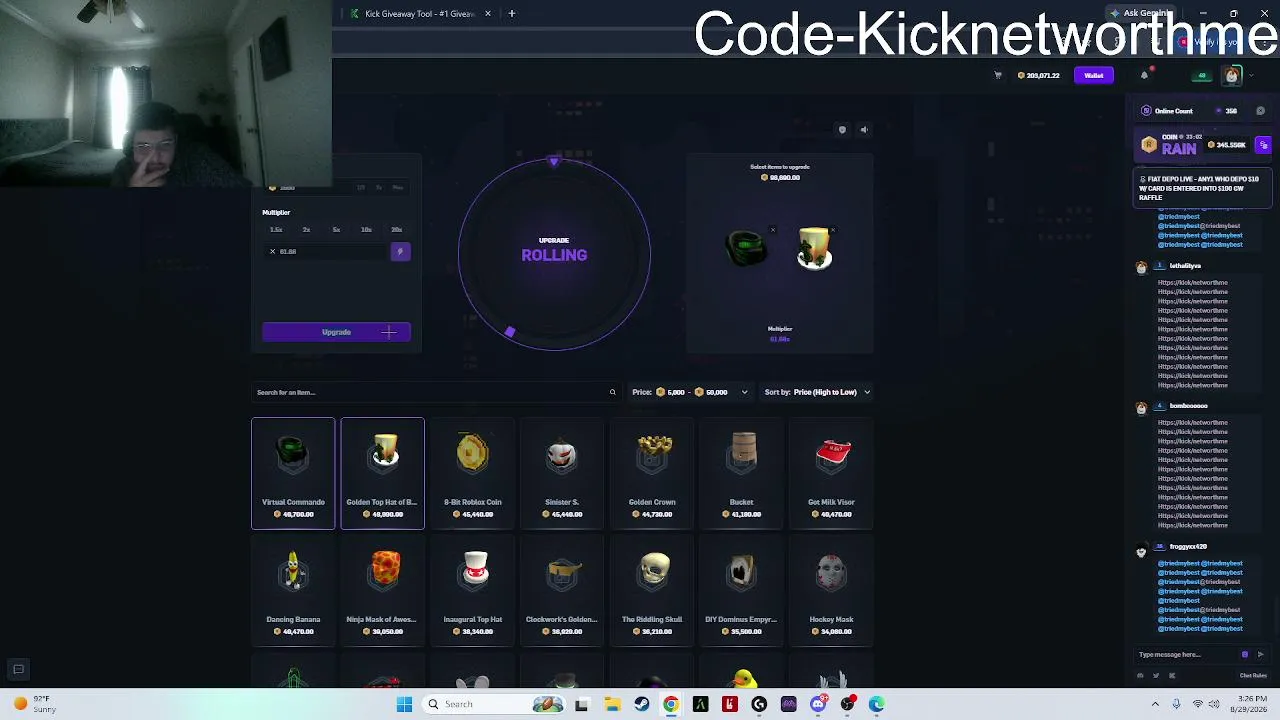
Task: Select the 20x multiplier
Action: pyautogui.click(x=396, y=230)
